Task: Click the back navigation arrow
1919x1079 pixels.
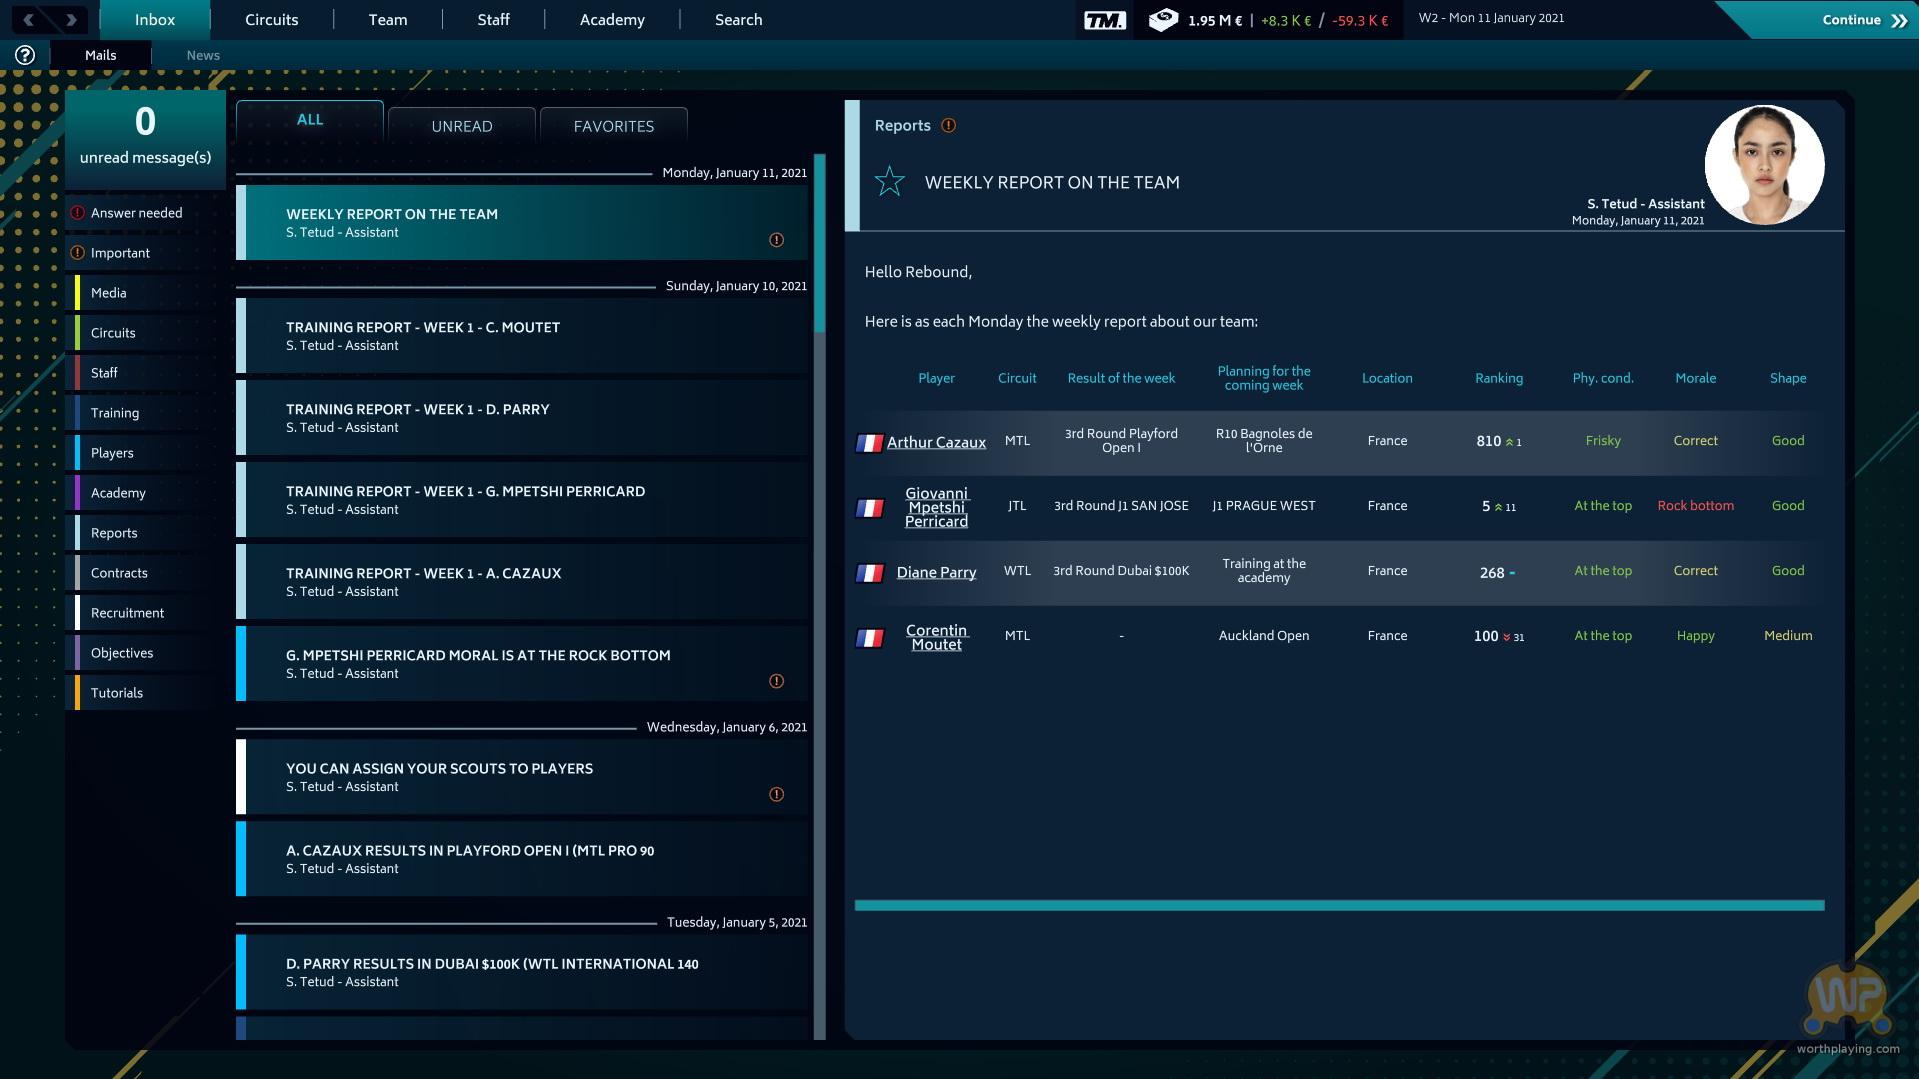Action: (28, 20)
